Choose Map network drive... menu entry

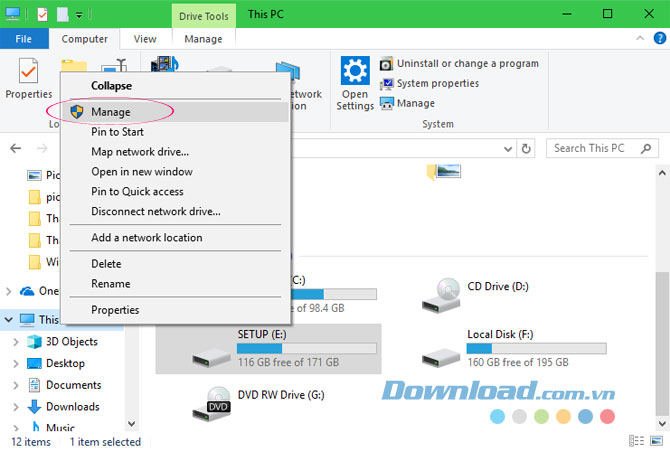(175, 152)
